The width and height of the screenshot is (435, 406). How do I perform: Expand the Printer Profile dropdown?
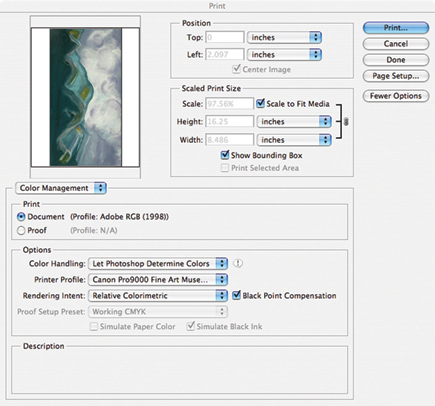158,280
